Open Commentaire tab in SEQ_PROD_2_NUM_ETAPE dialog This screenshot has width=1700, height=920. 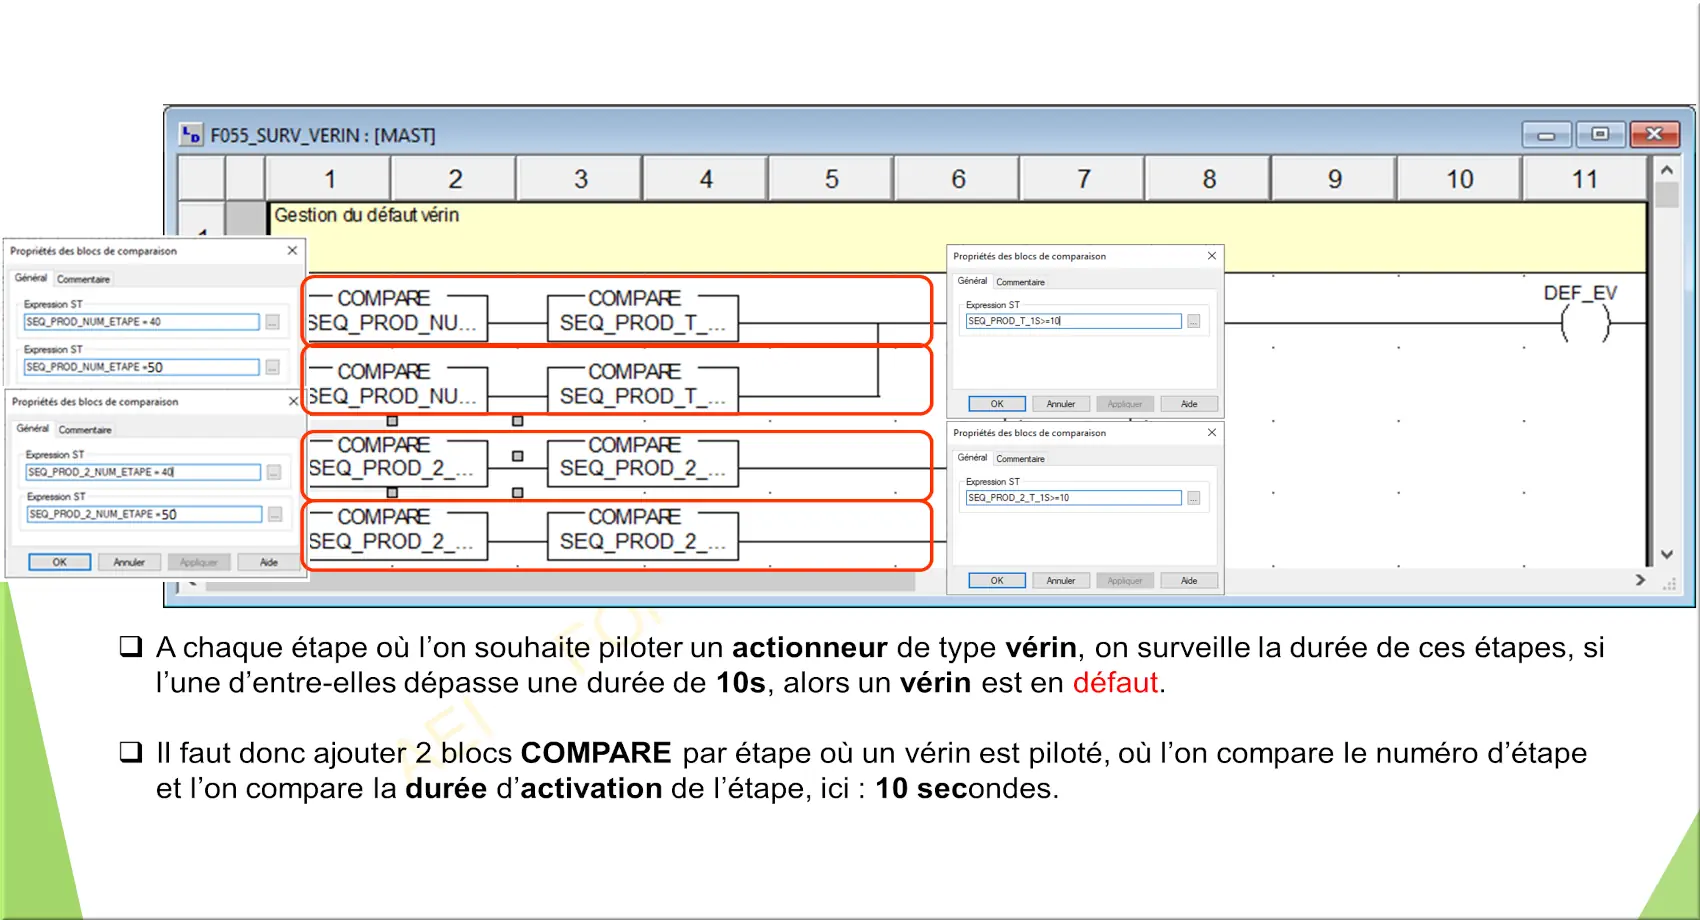(85, 430)
